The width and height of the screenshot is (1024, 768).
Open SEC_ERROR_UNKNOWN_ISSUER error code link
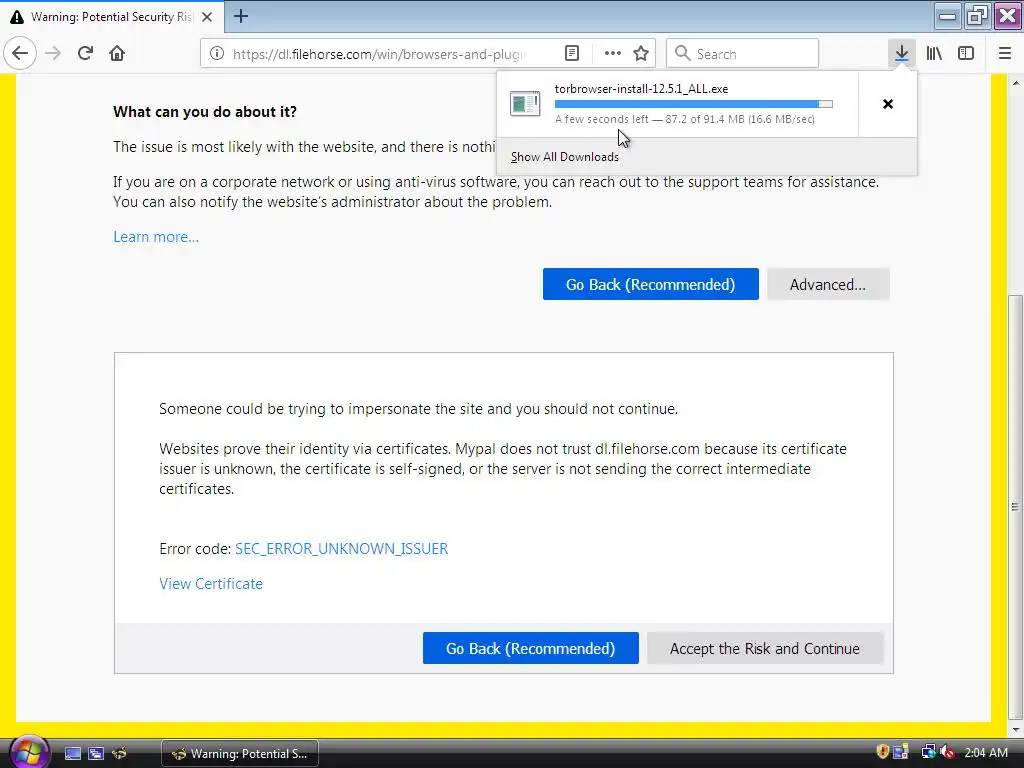click(342, 549)
